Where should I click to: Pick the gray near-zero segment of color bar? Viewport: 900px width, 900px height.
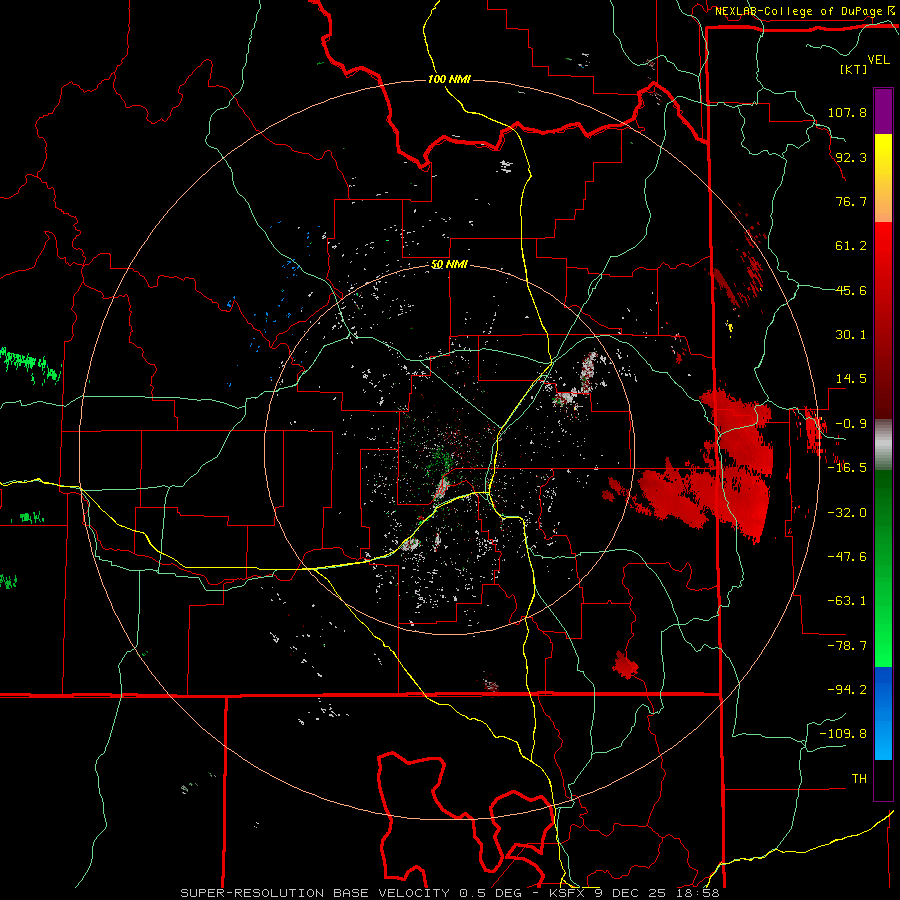coord(883,445)
